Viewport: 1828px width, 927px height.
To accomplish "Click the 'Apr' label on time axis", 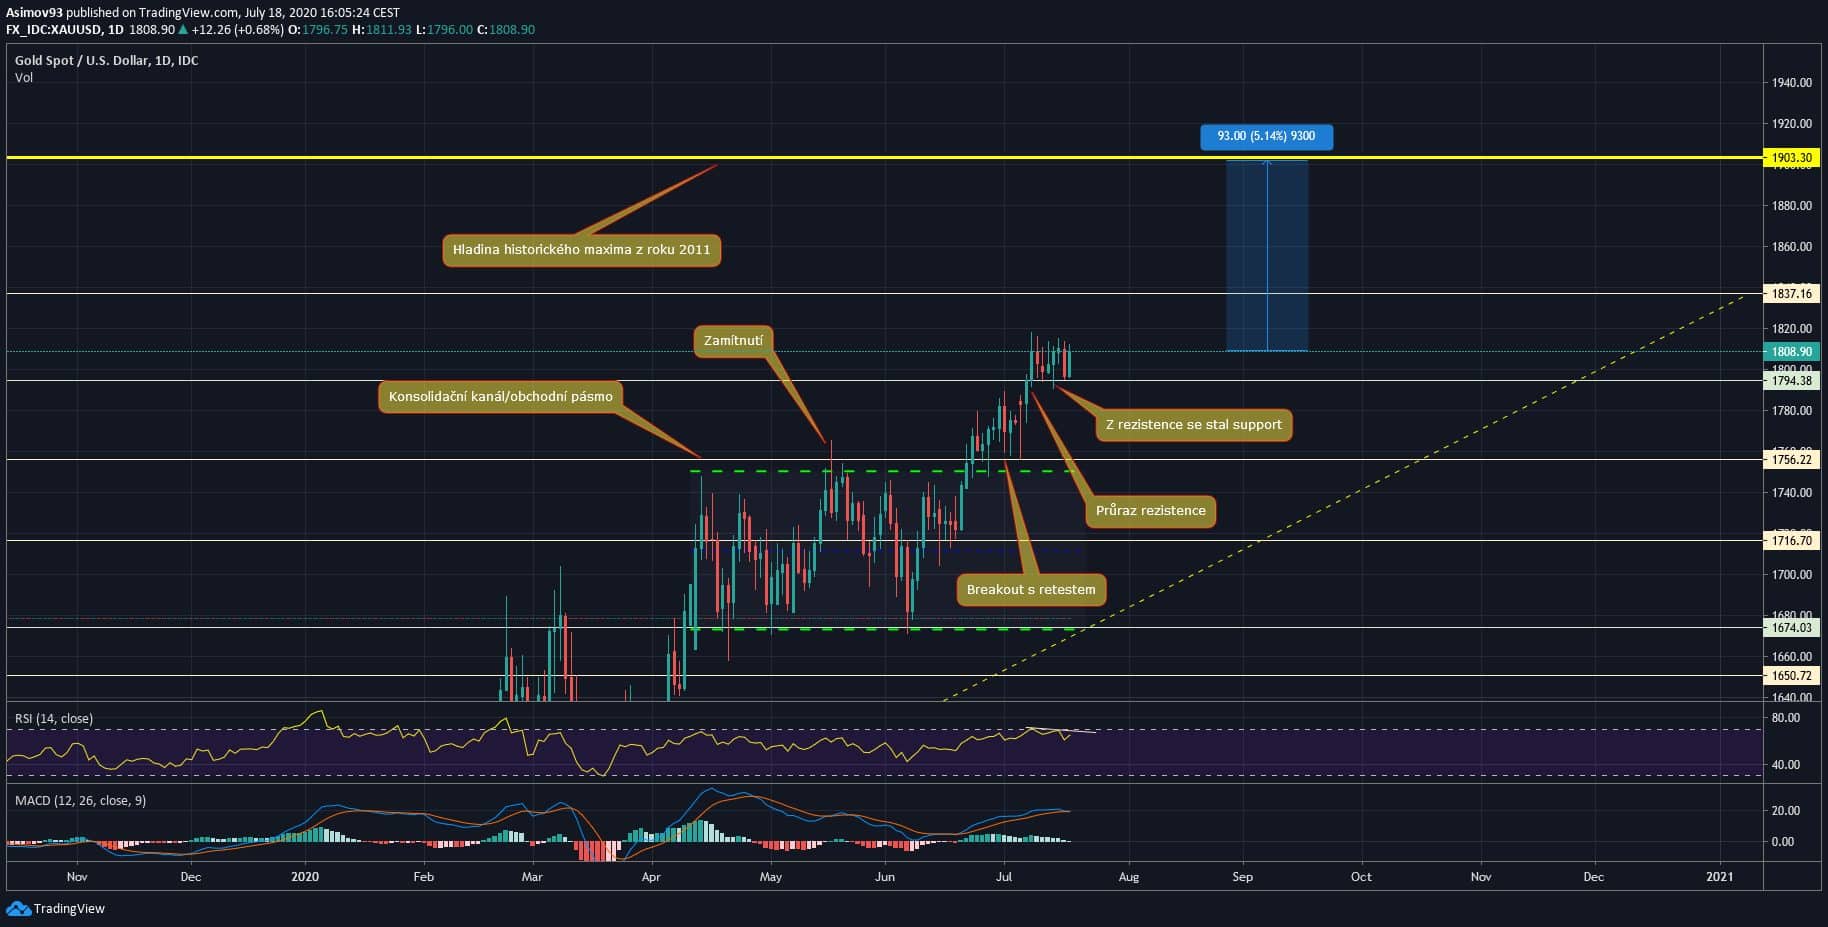I will pos(651,877).
